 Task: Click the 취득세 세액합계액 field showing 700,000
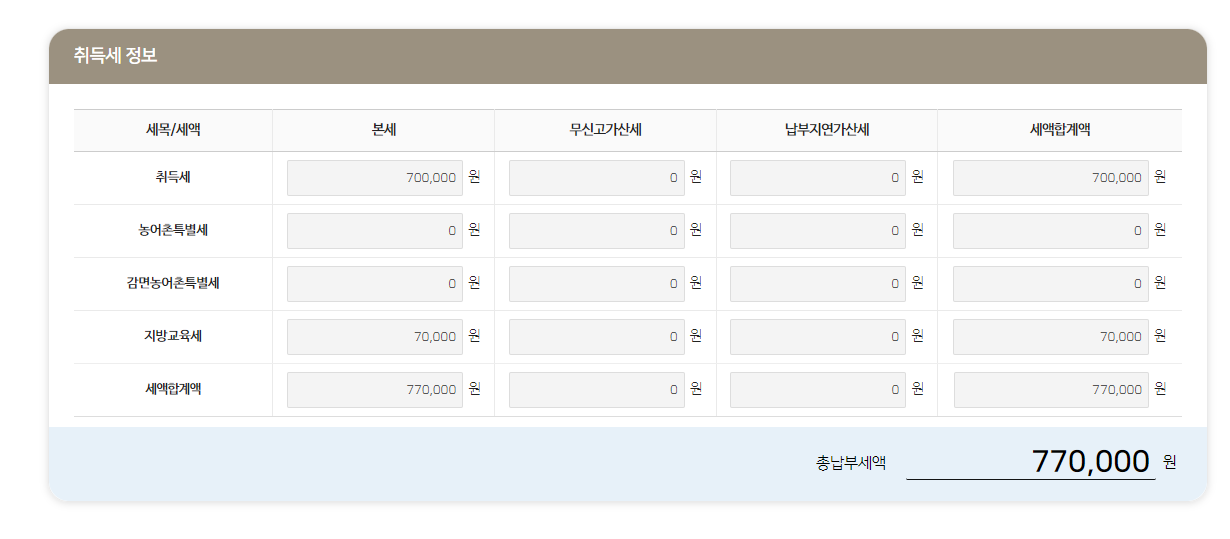(x=1051, y=178)
